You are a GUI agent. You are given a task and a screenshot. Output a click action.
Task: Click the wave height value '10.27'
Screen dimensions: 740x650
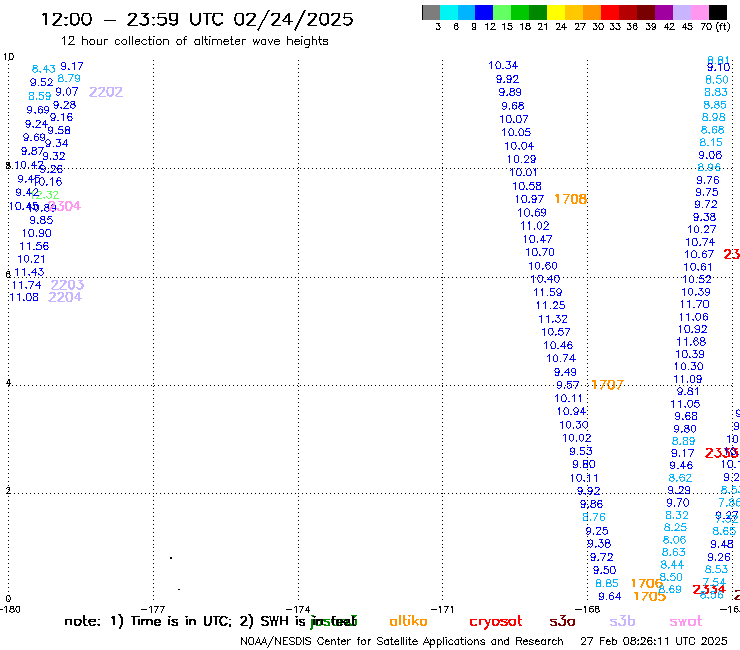(x=701, y=229)
